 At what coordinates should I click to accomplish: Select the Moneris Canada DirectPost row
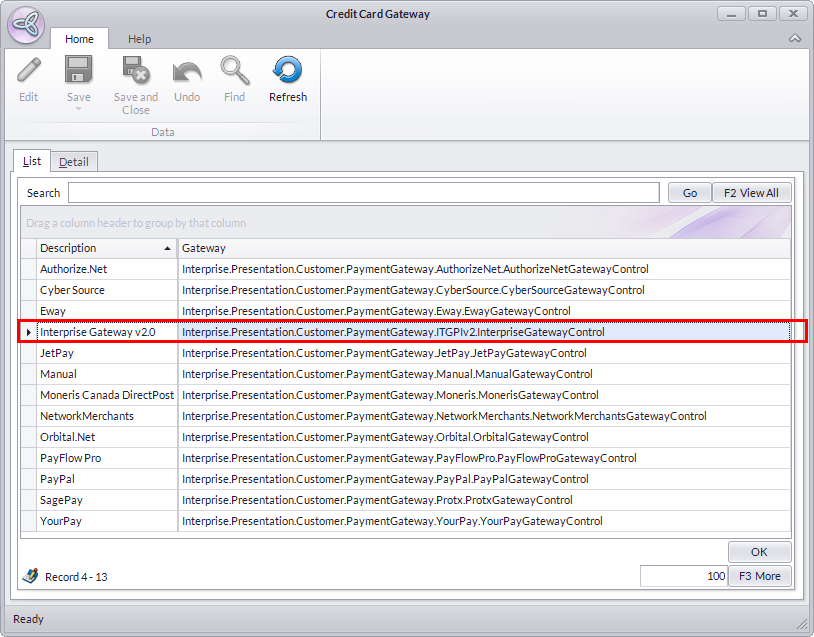(x=405, y=395)
